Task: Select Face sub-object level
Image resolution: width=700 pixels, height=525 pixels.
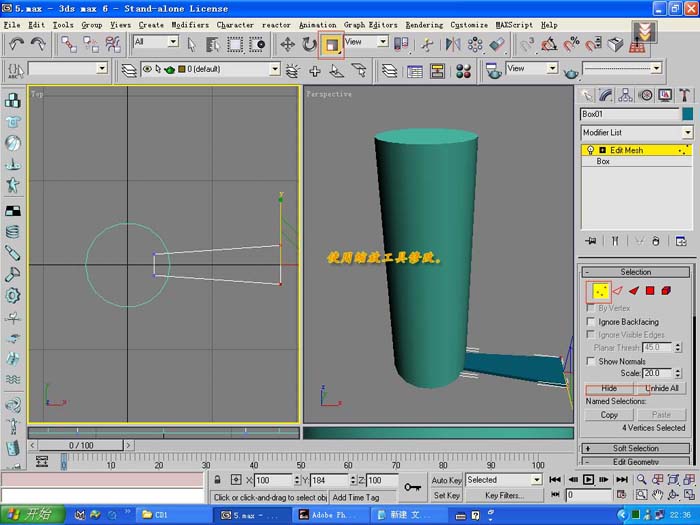Action: (633, 291)
